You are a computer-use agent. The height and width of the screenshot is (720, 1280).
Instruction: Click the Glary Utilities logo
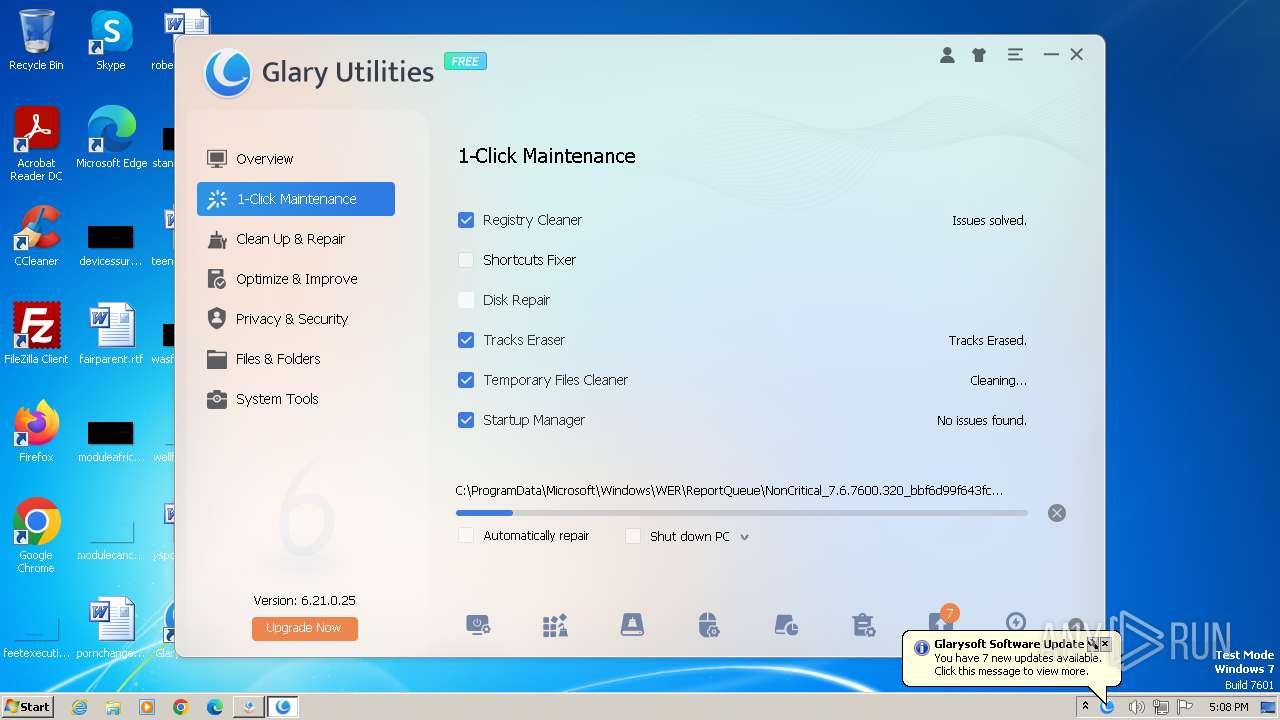[227, 72]
